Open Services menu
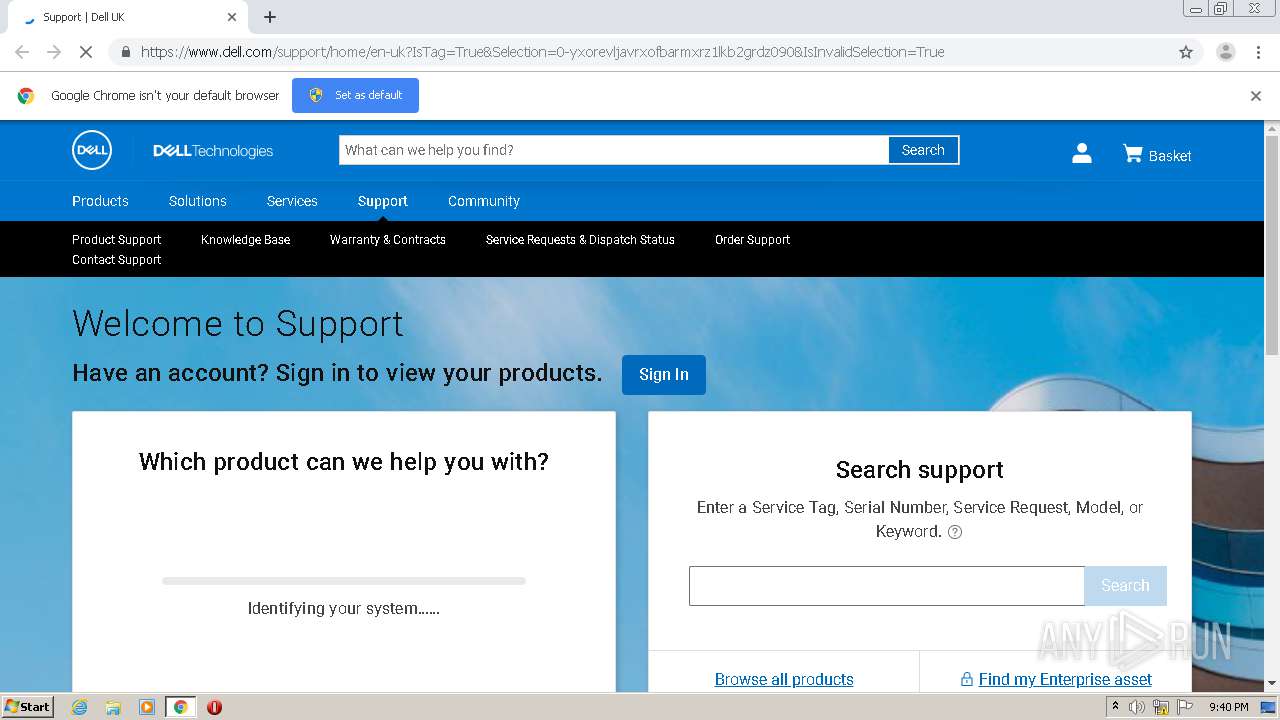This screenshot has width=1280, height=720. tap(292, 201)
